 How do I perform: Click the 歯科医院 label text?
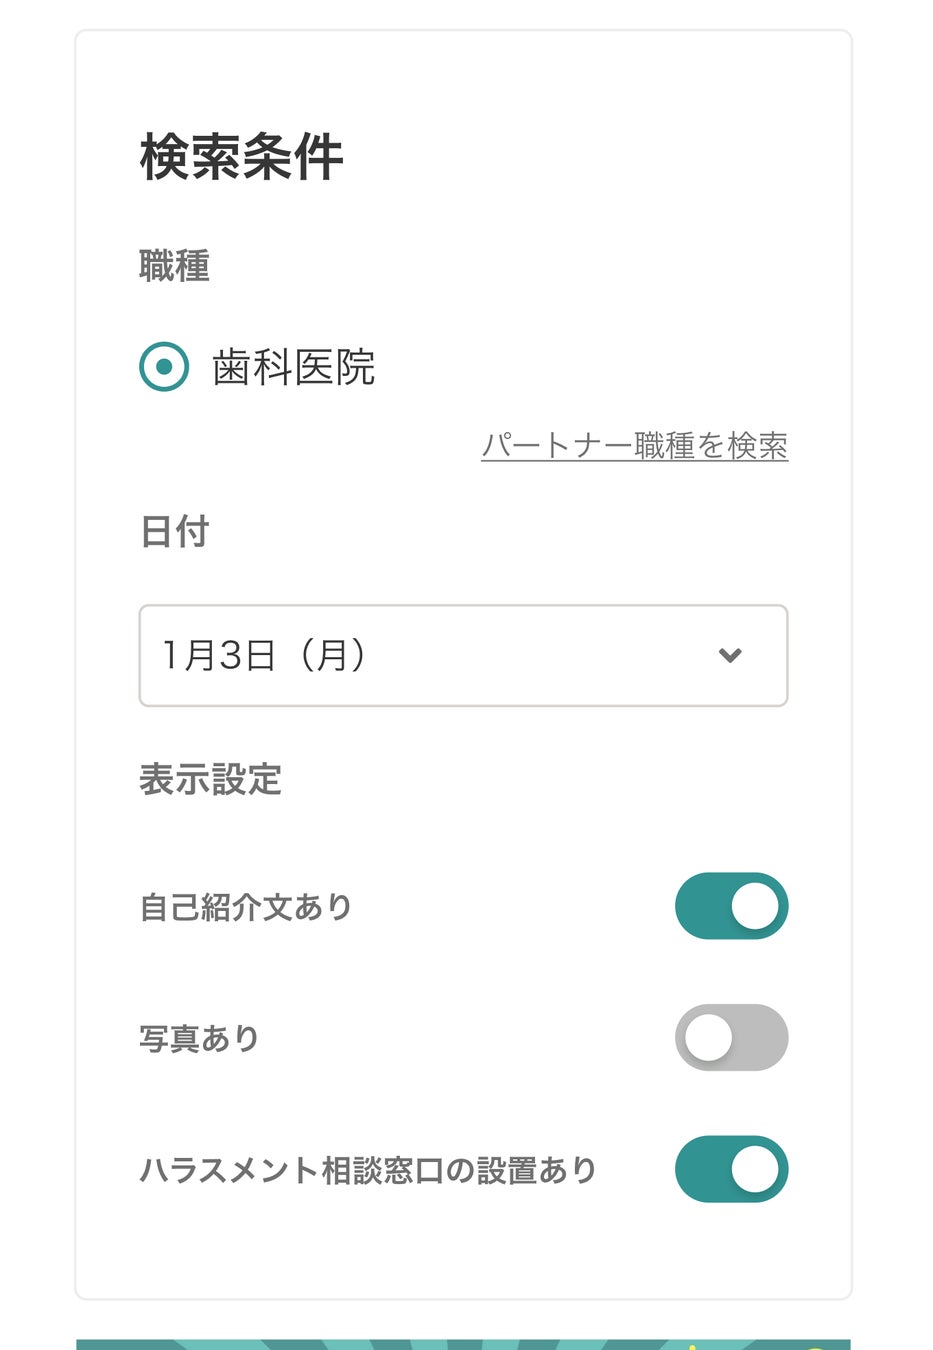293,367
